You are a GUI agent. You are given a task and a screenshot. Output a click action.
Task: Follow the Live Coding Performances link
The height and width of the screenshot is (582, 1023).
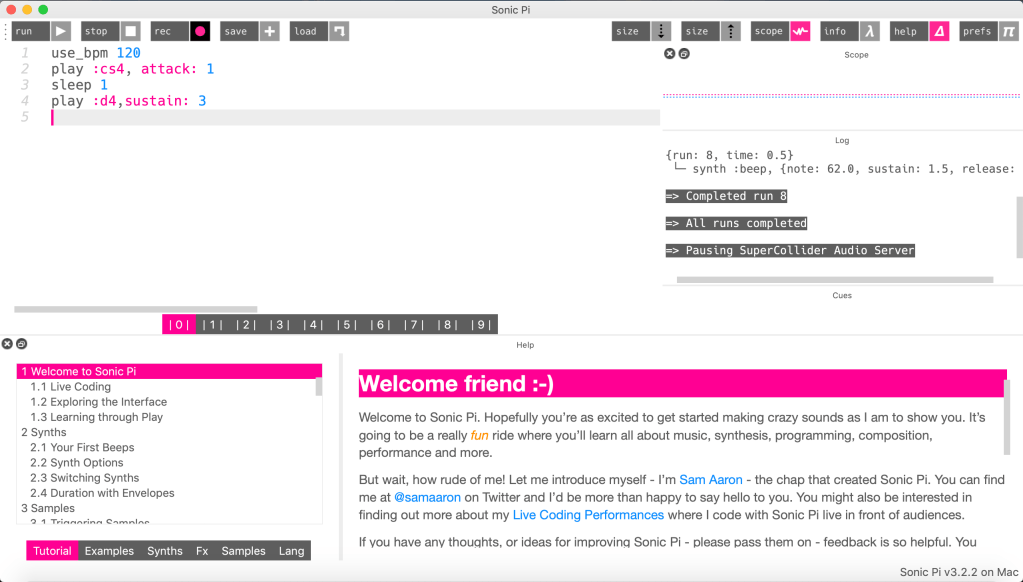588,515
